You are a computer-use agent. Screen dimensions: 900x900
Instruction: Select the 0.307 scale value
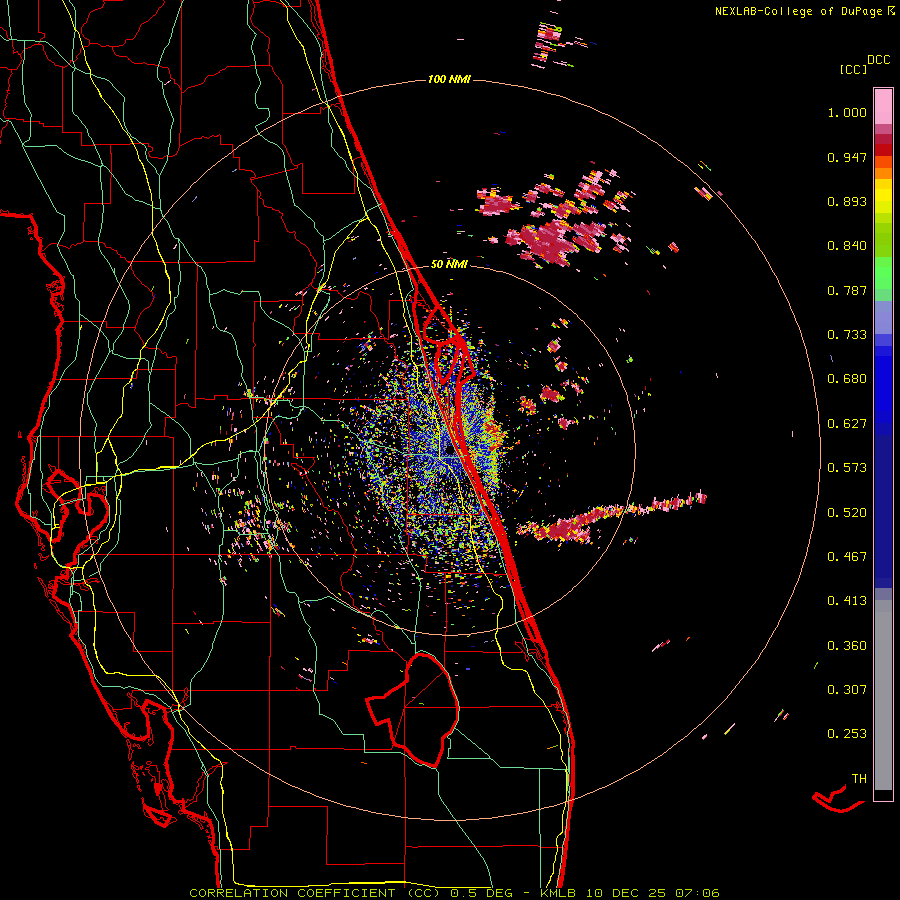pos(847,690)
